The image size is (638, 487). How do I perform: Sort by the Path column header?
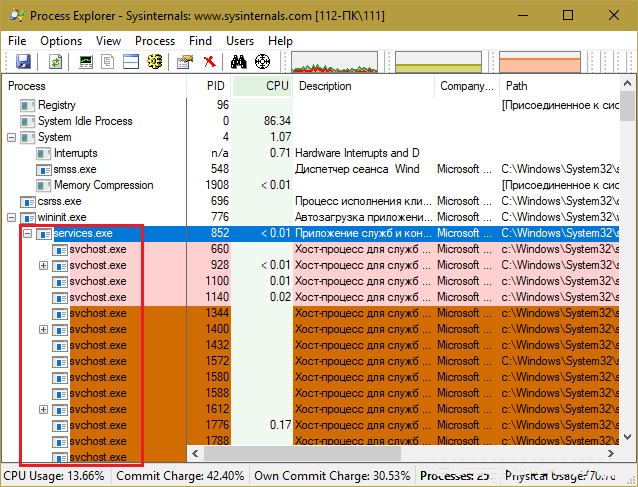pos(560,86)
